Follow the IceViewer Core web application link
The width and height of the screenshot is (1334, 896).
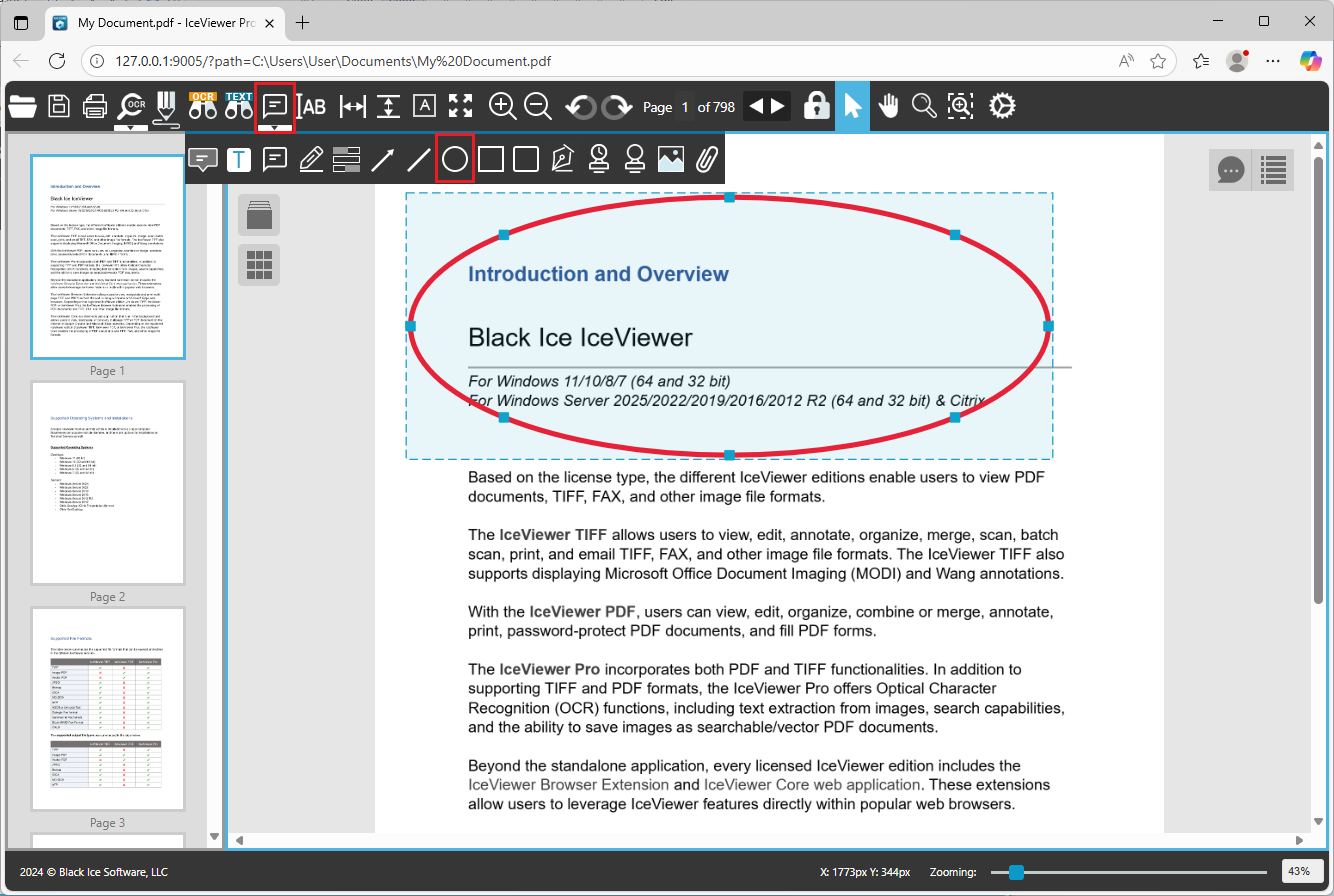point(812,785)
